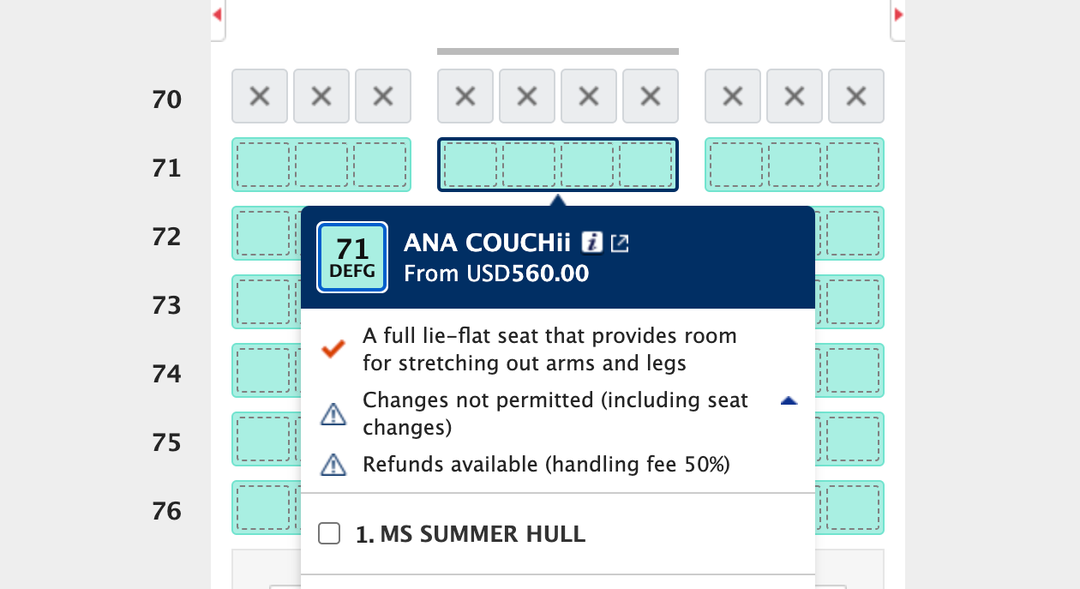Click the red left scroll arrow above seats
Viewport: 1080px width, 589px height.
[x=215, y=13]
